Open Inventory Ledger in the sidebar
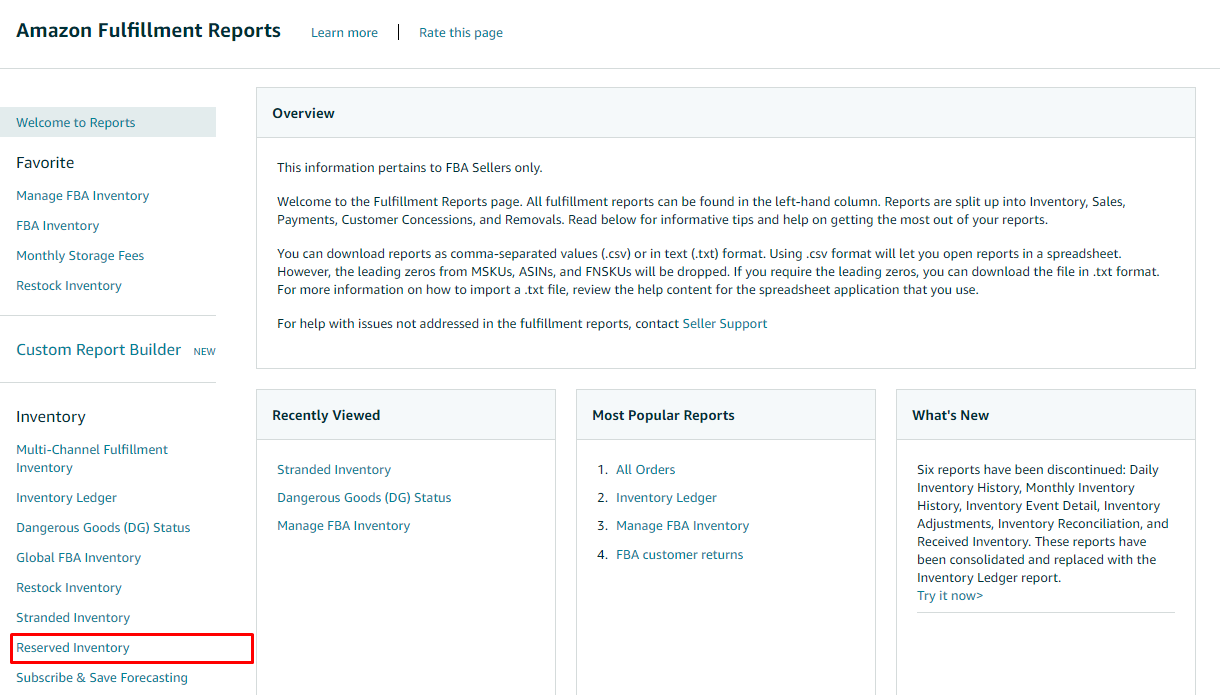Viewport: 1220px width, 695px height. [x=67, y=498]
